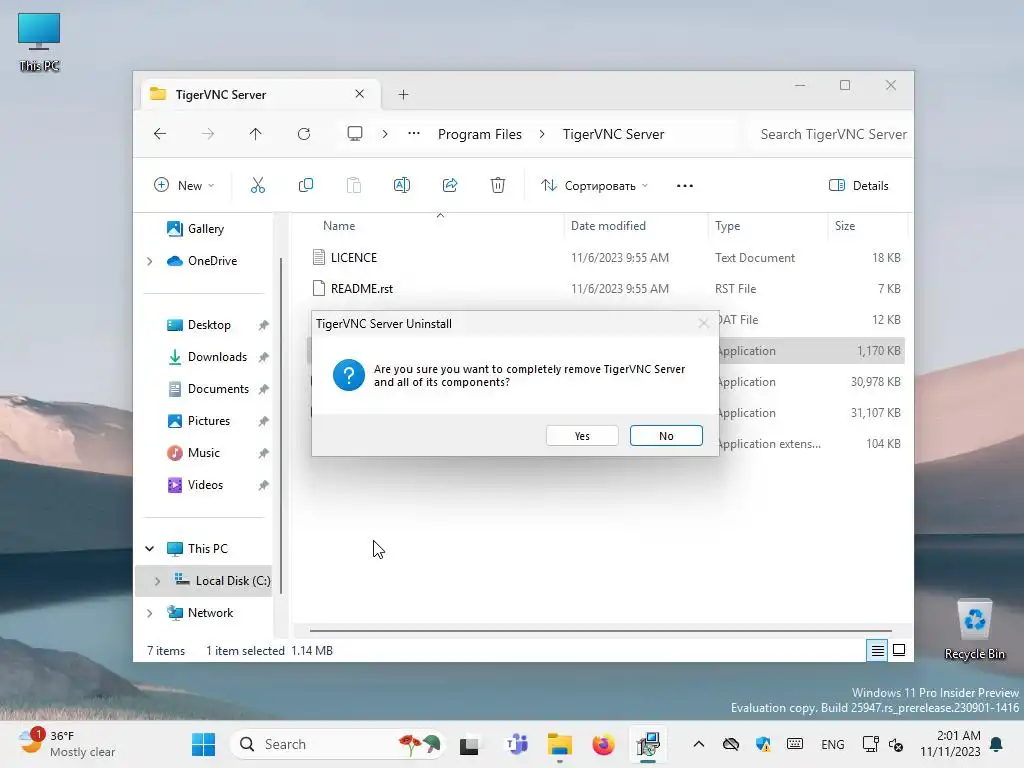Click pin icon next to Downloads
Image resolution: width=1024 pixels, height=768 pixels.
(x=263, y=357)
